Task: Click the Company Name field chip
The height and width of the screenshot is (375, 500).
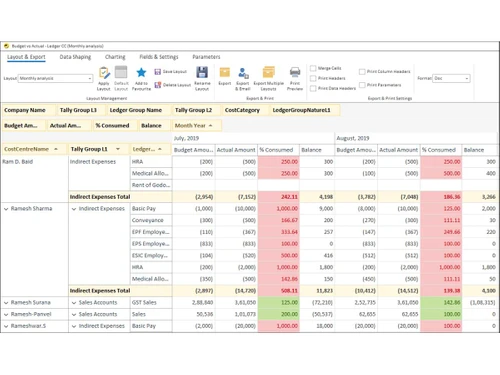Action: pos(29,110)
